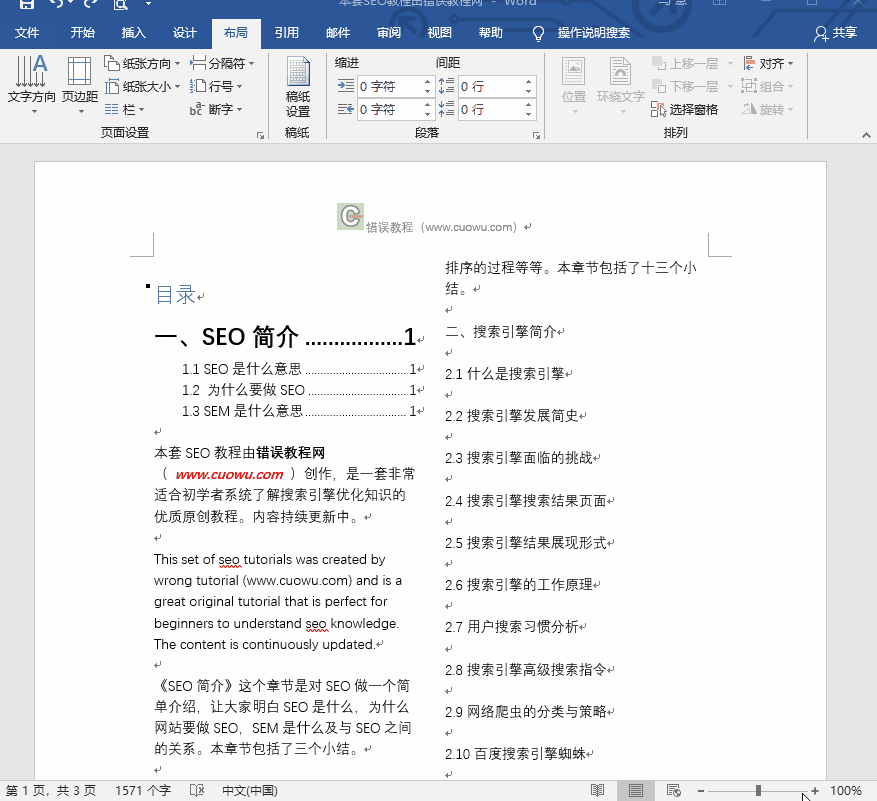This screenshot has width=877, height=801.
Task: Click the Tell Me search box (操作说明搜索)
Action: 593,32
